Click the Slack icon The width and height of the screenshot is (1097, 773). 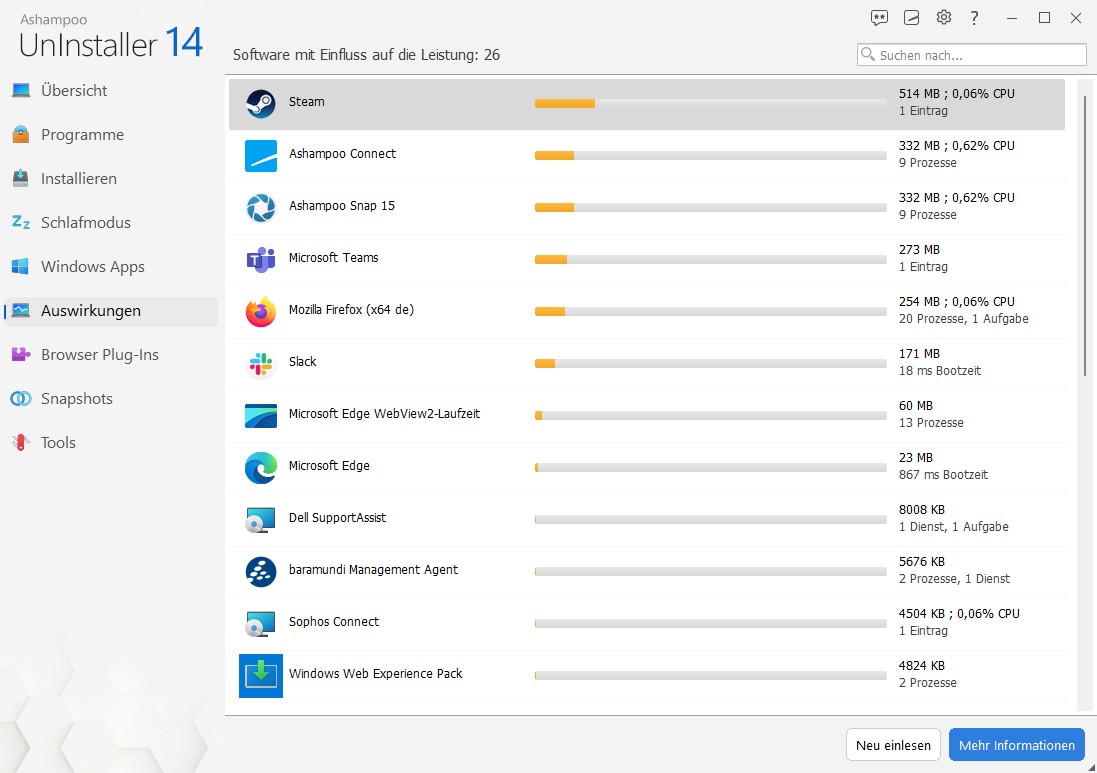[261, 364]
